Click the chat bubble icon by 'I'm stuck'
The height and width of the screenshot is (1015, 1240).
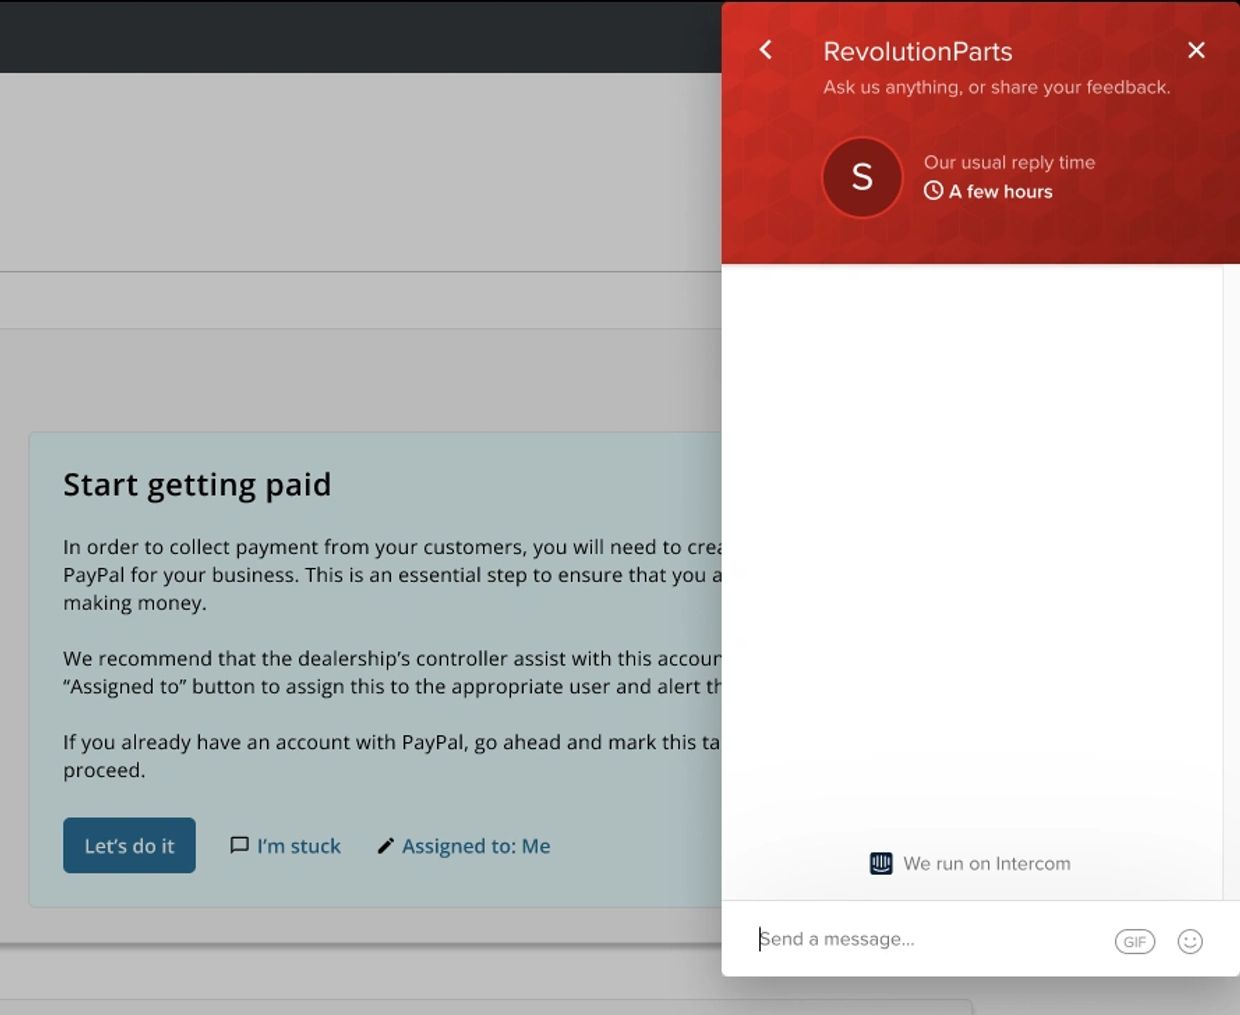(x=239, y=845)
